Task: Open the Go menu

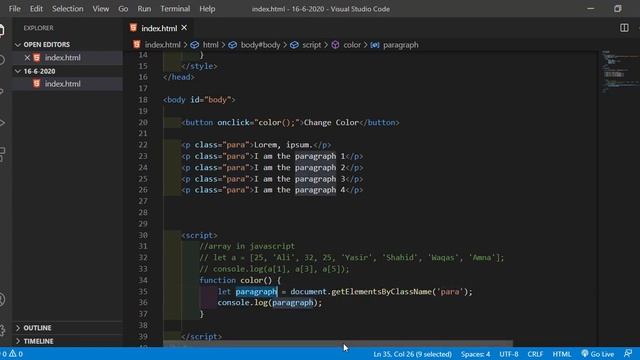Action: [123, 9]
